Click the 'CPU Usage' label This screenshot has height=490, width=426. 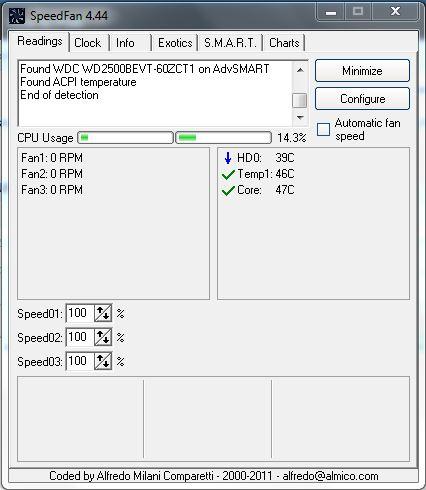click(x=45, y=138)
